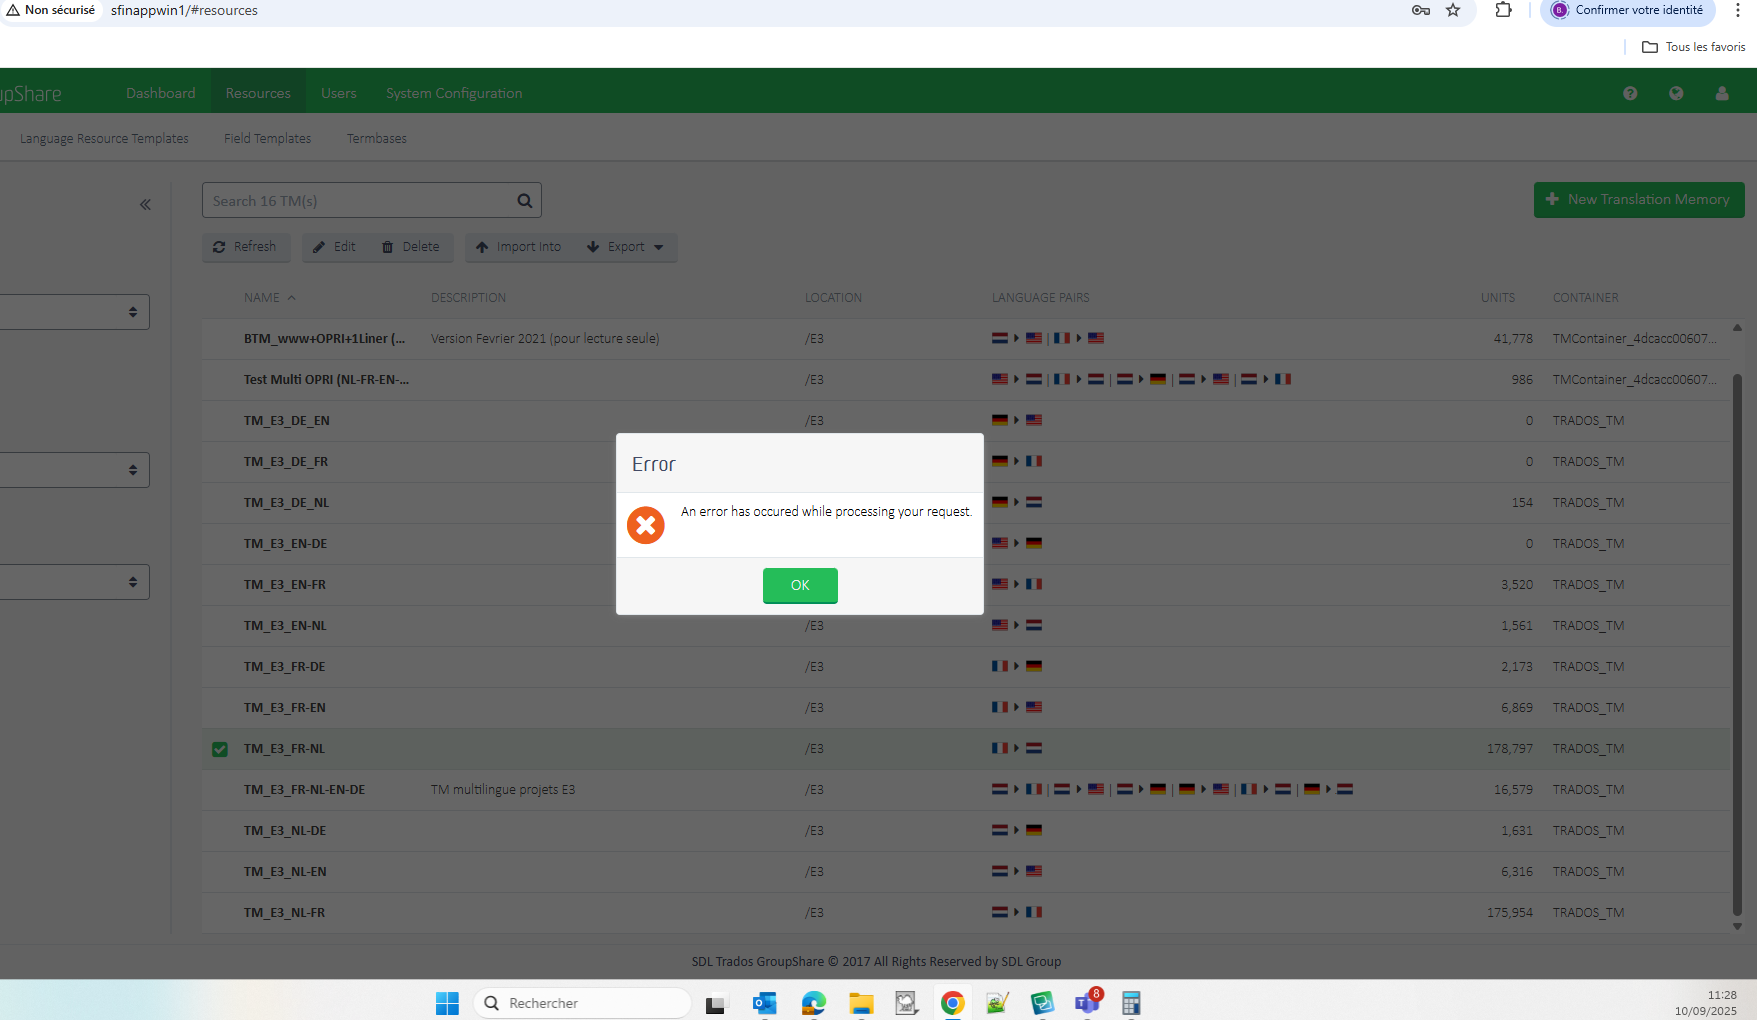Open GroupShare help via the question mark icon

(x=1629, y=93)
